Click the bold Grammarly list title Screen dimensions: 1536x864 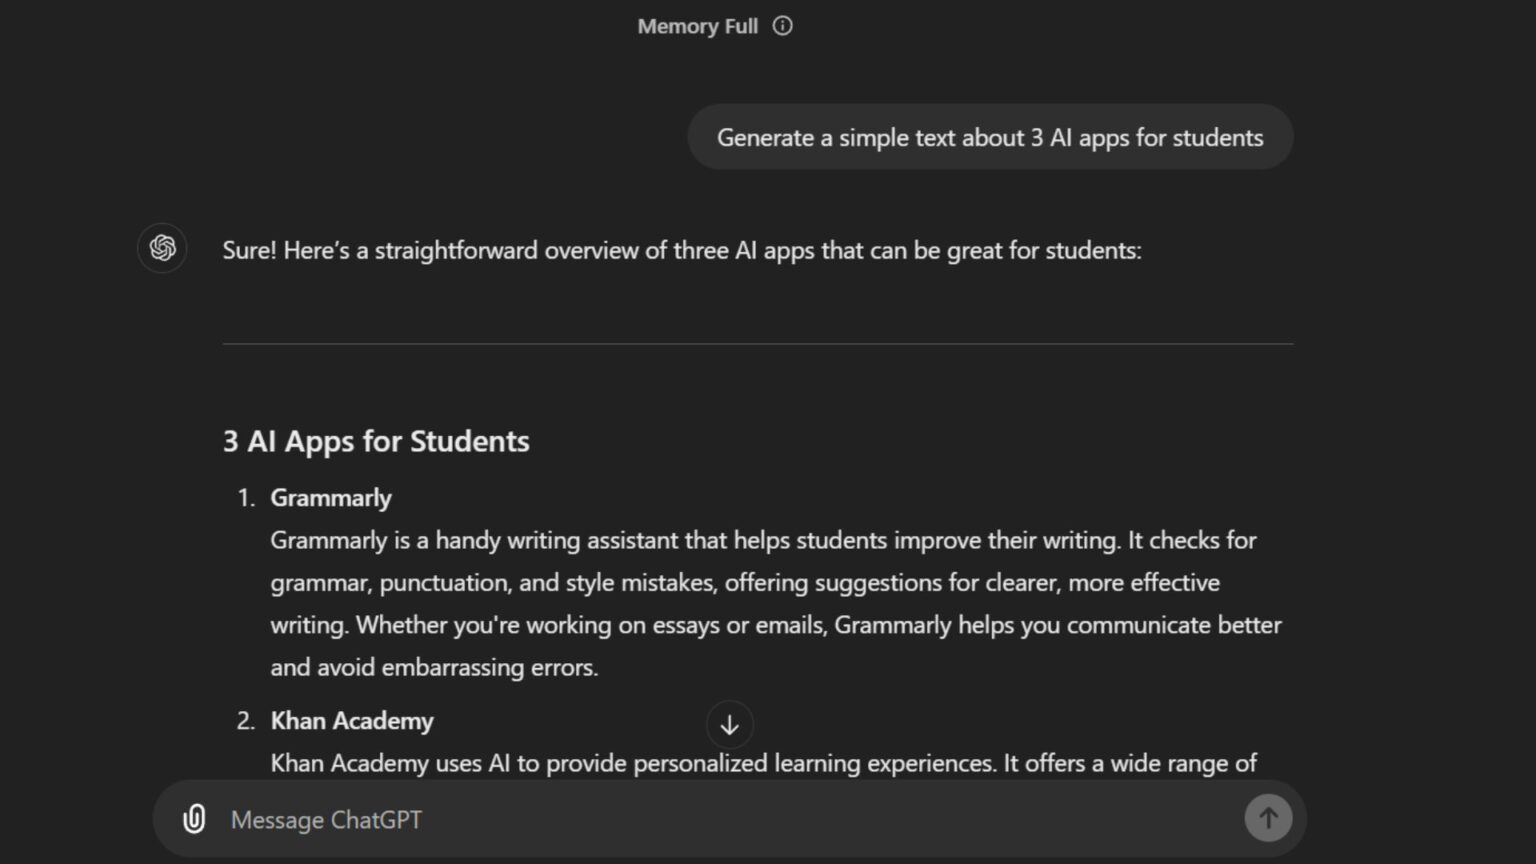click(331, 497)
